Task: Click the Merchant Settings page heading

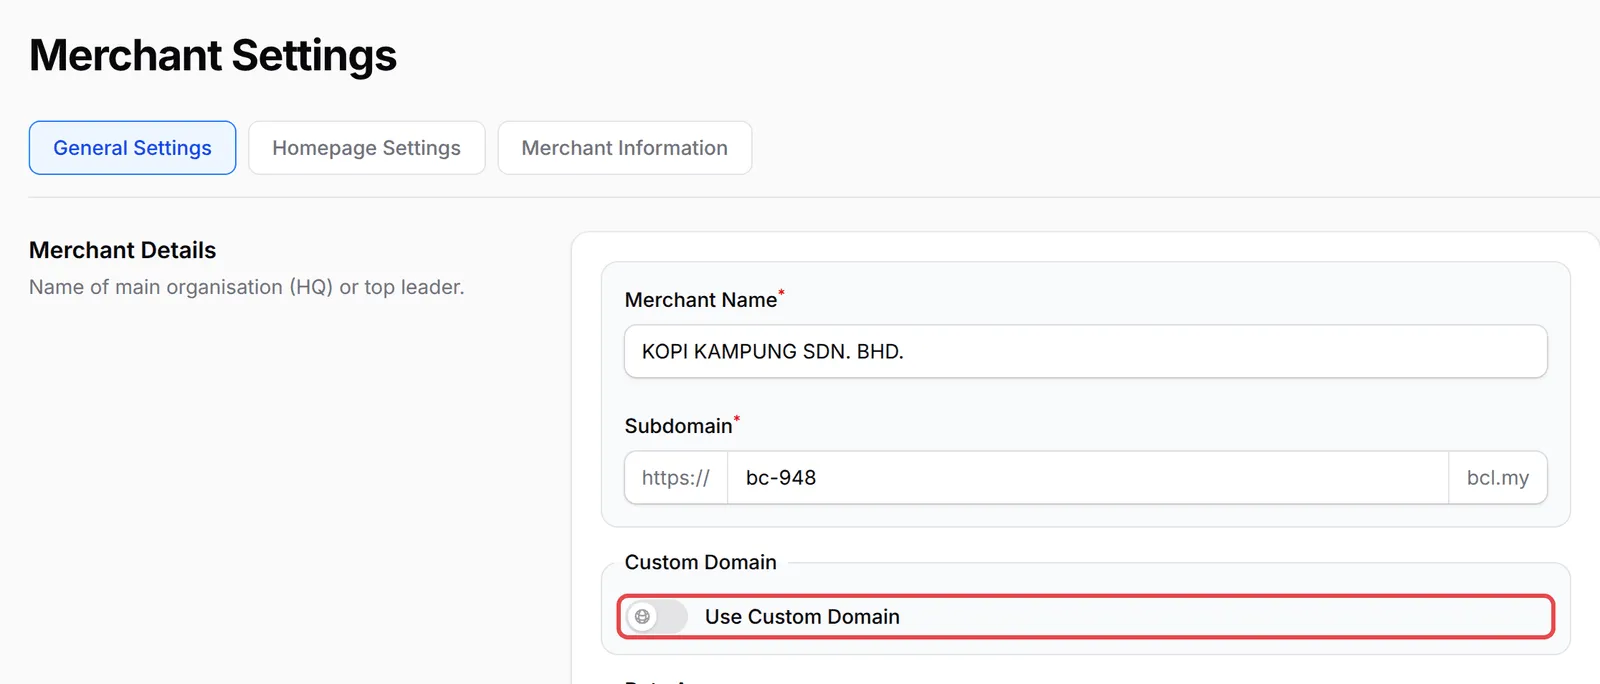Action: 213,55
